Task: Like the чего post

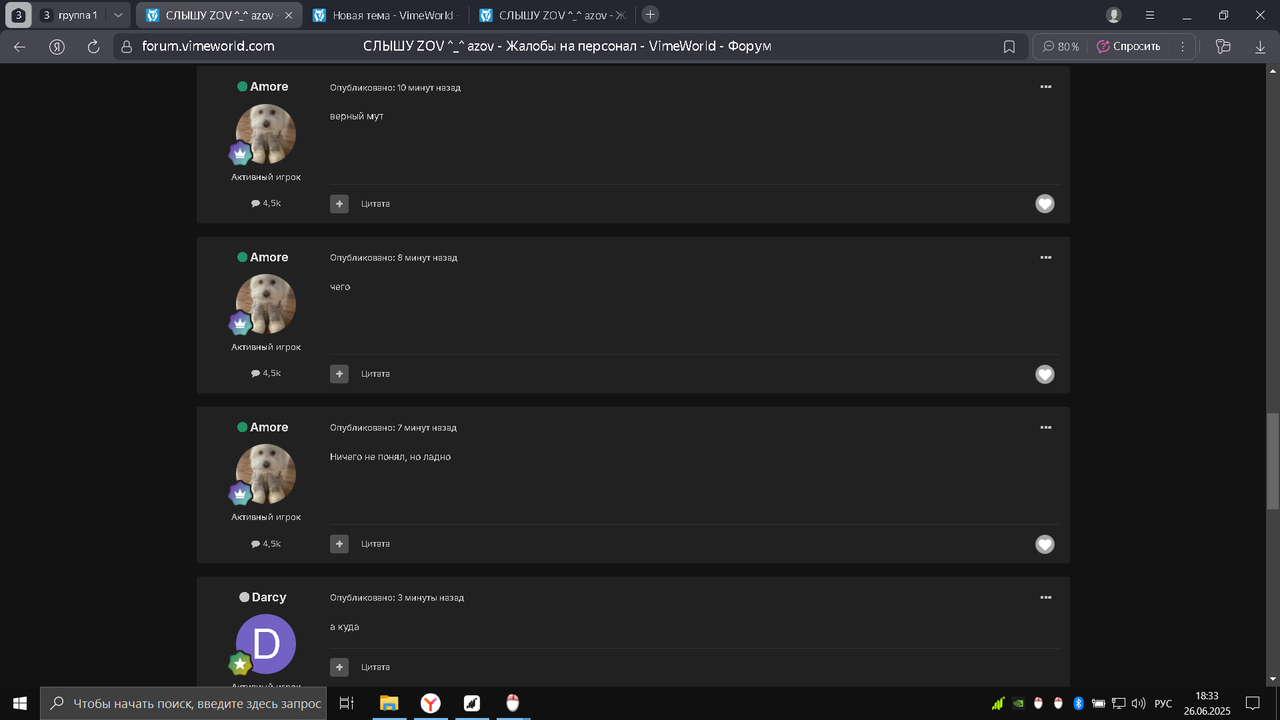Action: (x=1045, y=374)
